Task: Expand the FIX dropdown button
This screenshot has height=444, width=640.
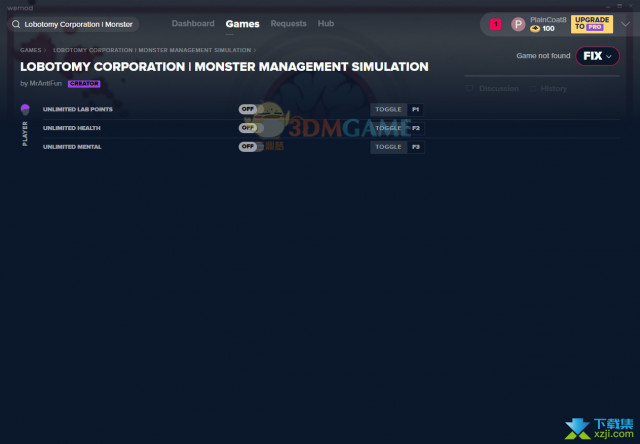Action: (597, 56)
